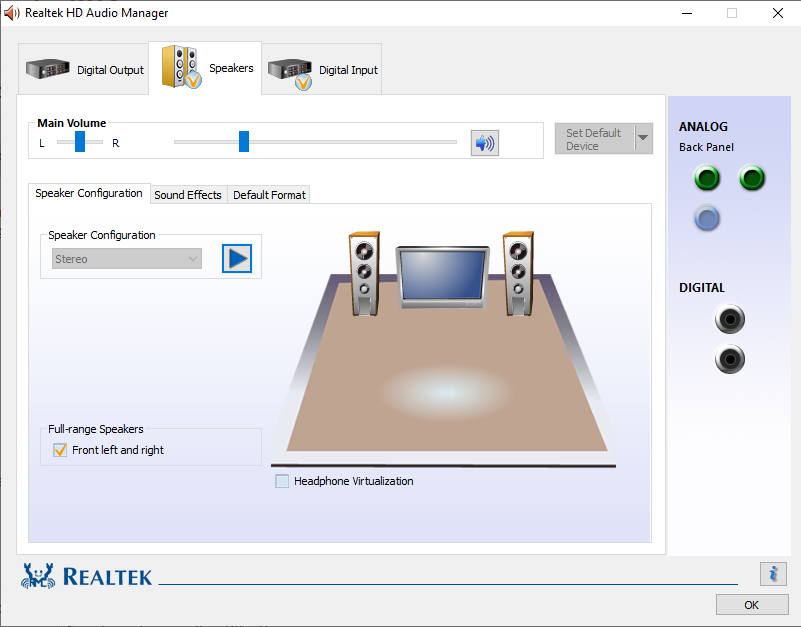Click the Main Volume label
The width and height of the screenshot is (801, 627).
pyautogui.click(x=72, y=123)
